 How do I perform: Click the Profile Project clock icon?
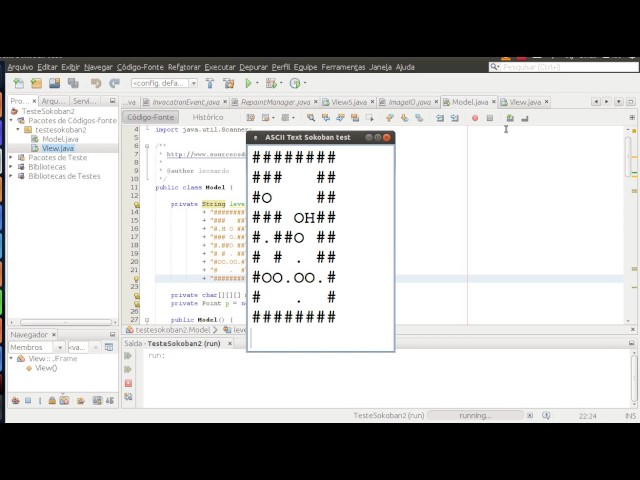[295, 83]
